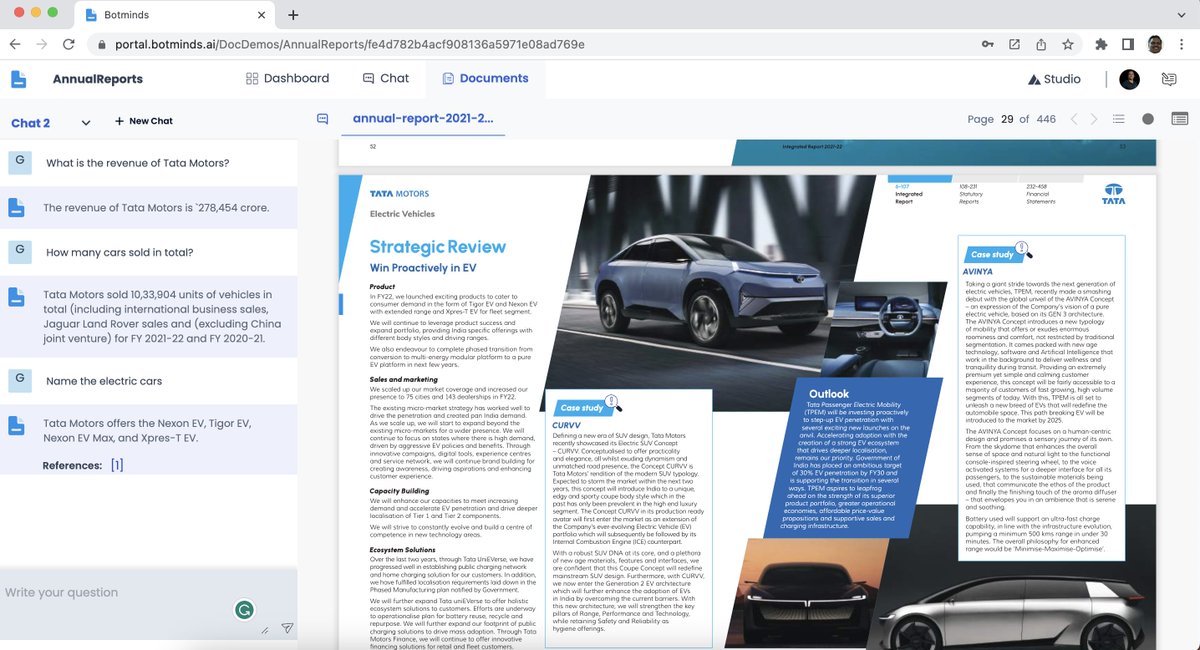Go to next page arrow
Image resolution: width=1200 pixels, height=650 pixels.
1094,119
